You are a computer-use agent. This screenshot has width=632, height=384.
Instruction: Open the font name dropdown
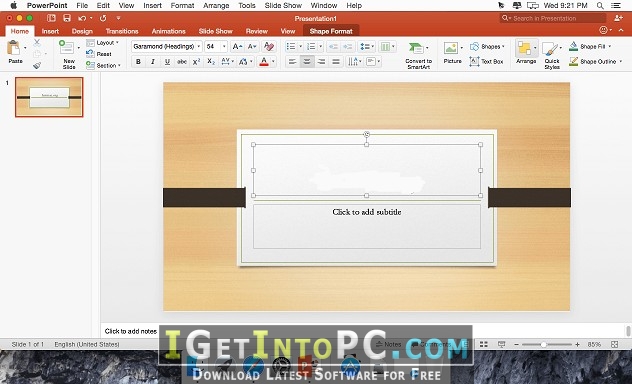166,47
